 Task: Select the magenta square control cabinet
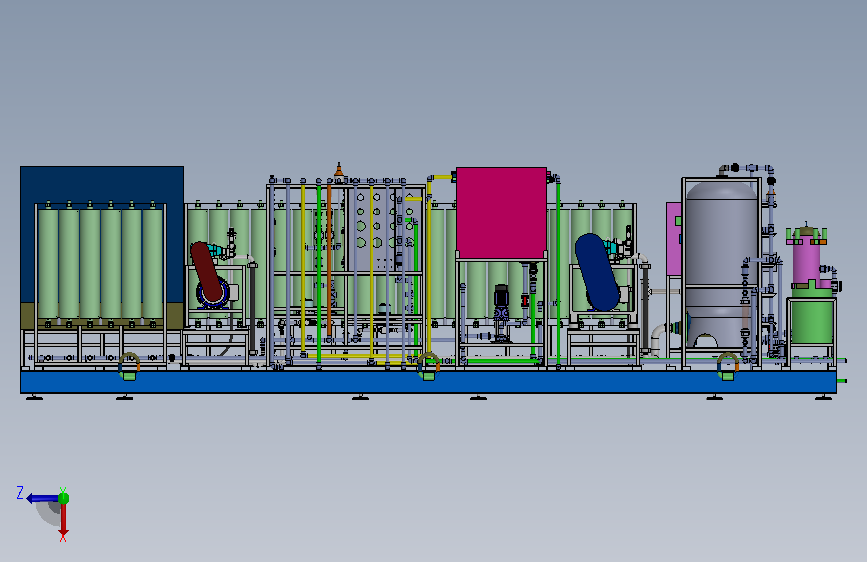501,212
